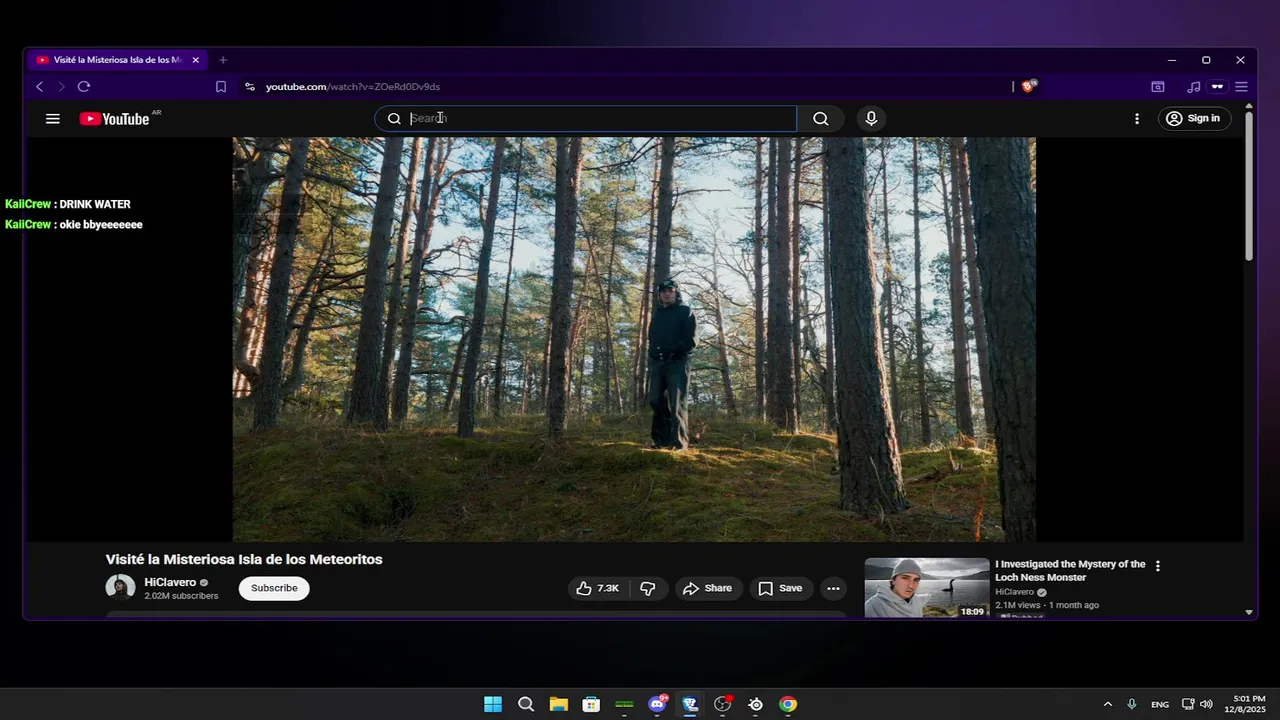Open a new tab with plus button
Image resolution: width=1280 pixels, height=720 pixels.
223,60
